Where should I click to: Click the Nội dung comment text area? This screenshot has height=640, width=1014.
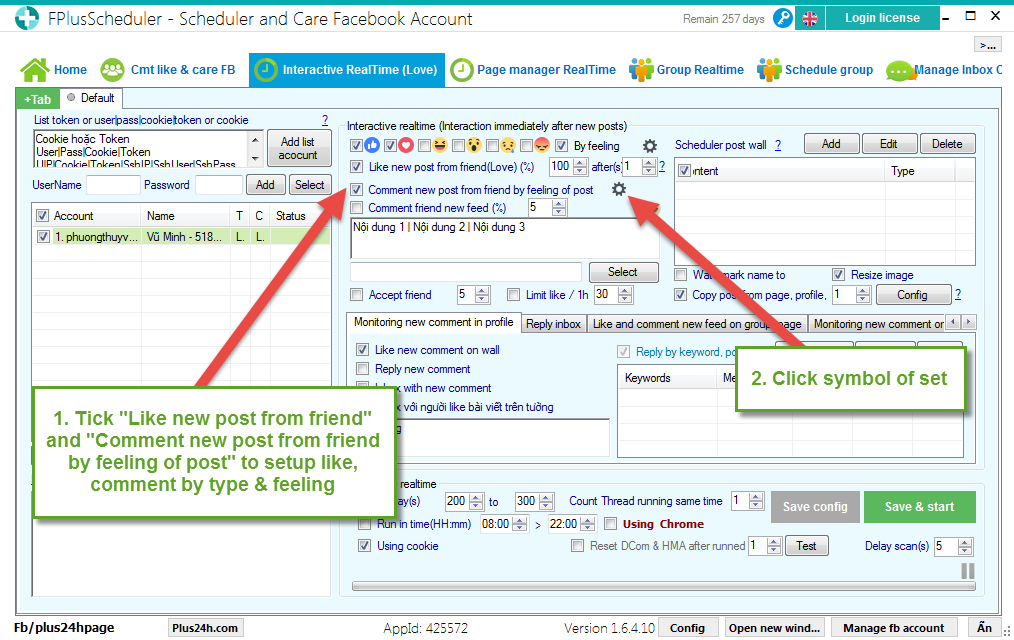click(x=504, y=238)
